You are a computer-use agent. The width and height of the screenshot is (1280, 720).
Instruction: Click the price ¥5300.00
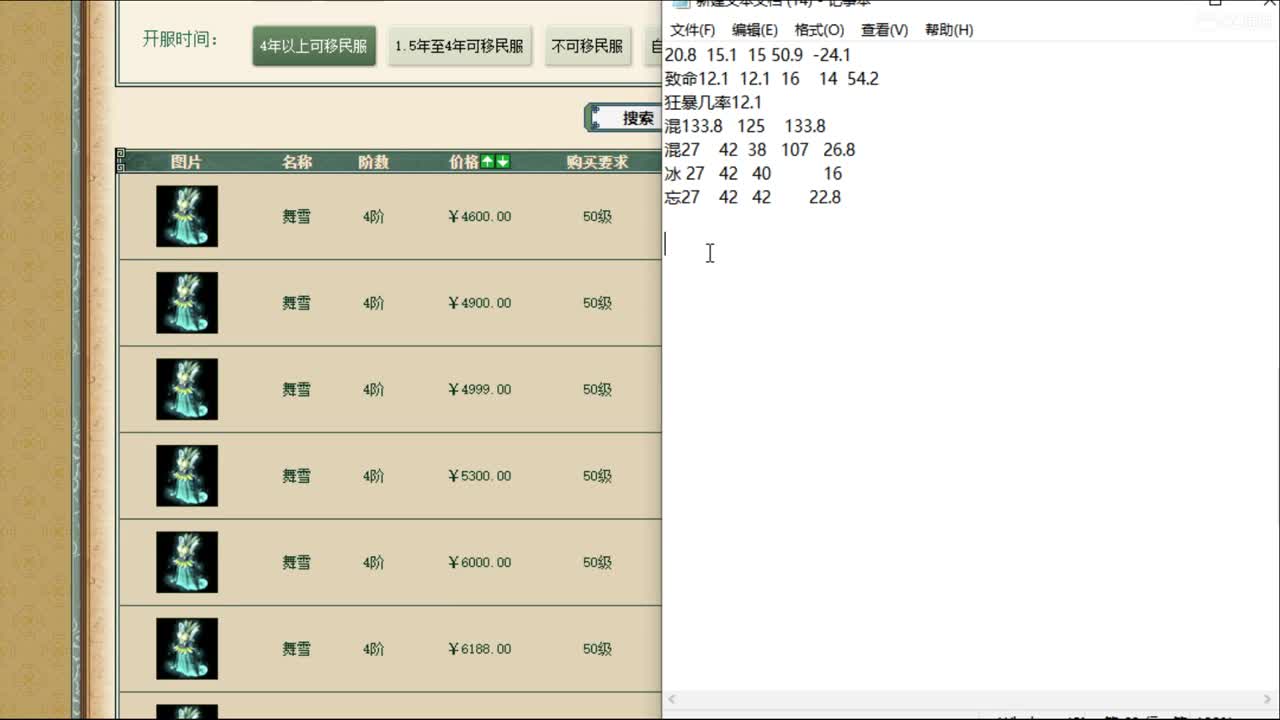(x=480, y=476)
